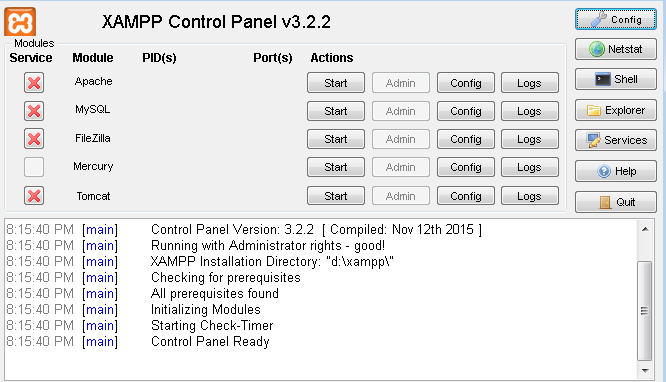Click the log panel scrollbar thumb

[645, 311]
